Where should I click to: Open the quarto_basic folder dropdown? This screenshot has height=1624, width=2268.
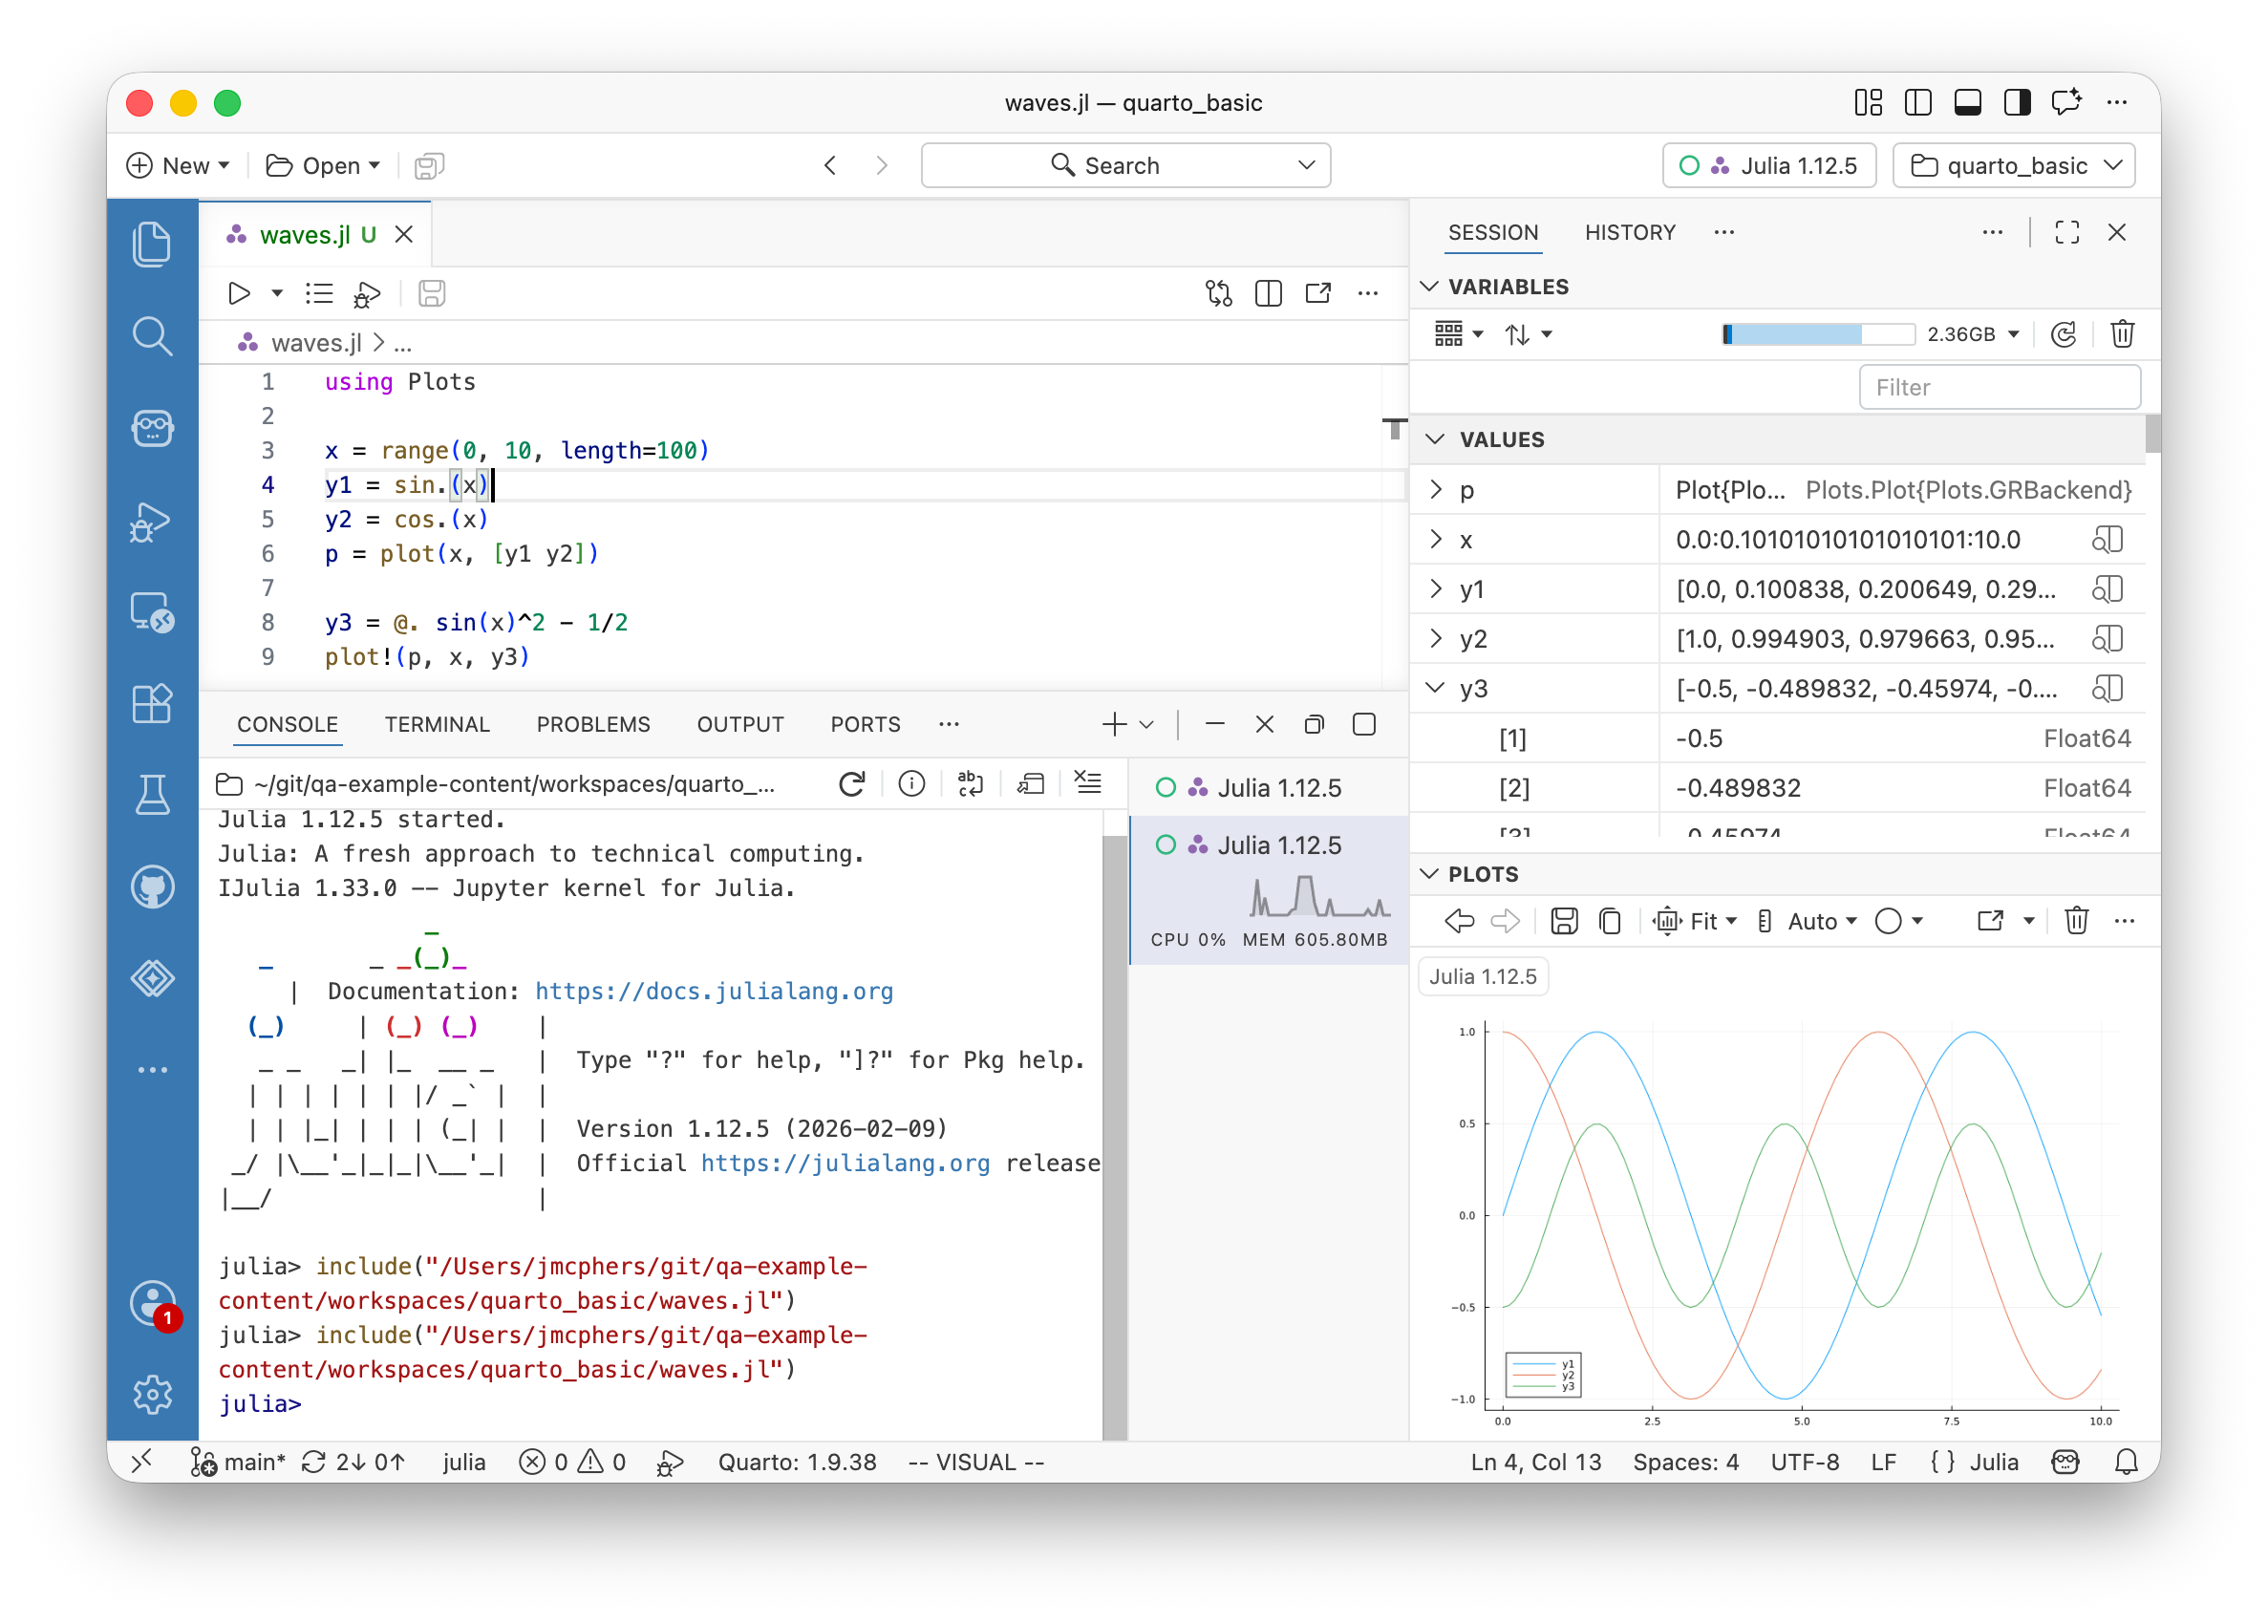click(x=2014, y=166)
